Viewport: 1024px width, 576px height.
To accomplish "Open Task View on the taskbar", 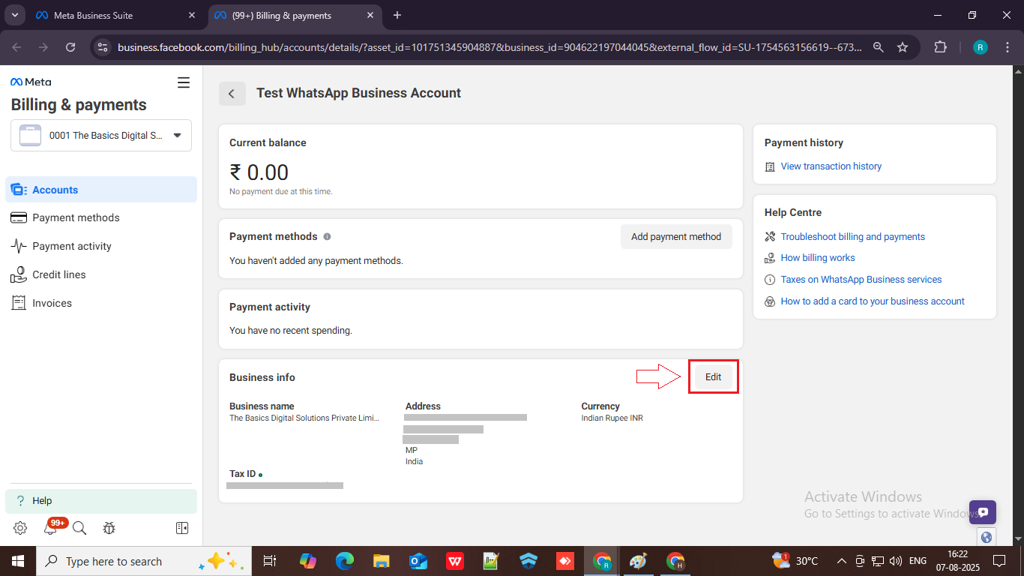I will (269, 562).
